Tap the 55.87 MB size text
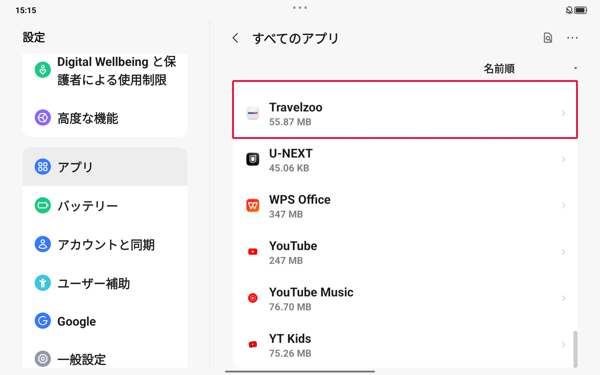The image size is (600, 375). [x=290, y=122]
